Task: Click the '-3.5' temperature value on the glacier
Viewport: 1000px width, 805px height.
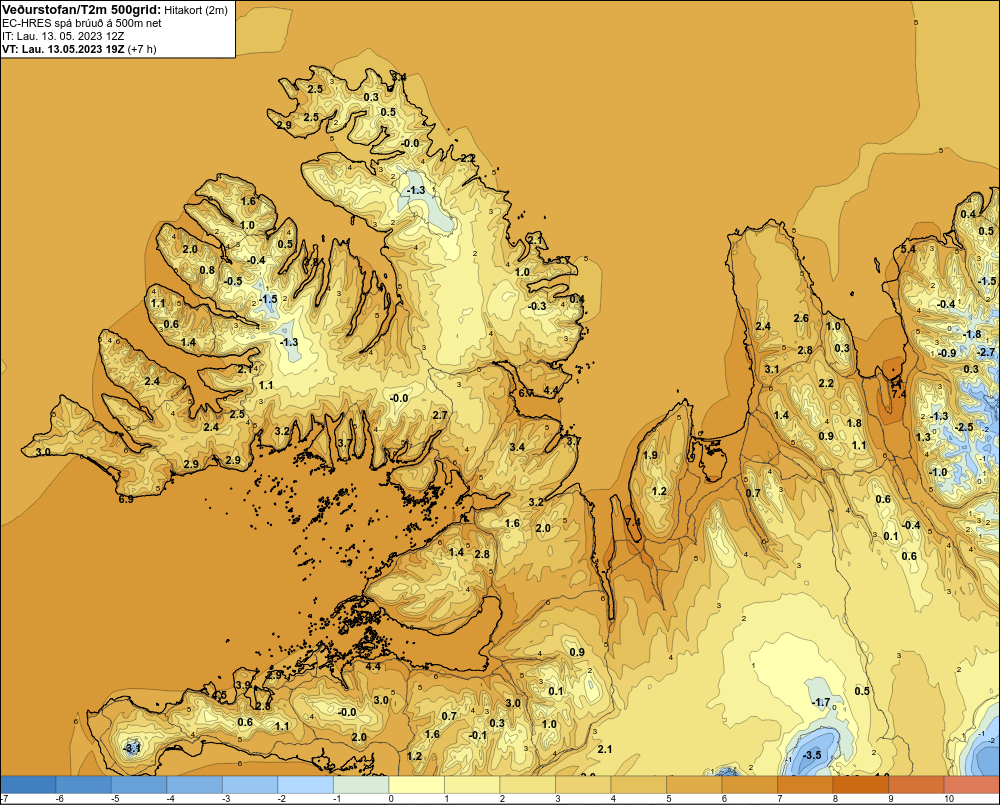Action: pos(811,755)
